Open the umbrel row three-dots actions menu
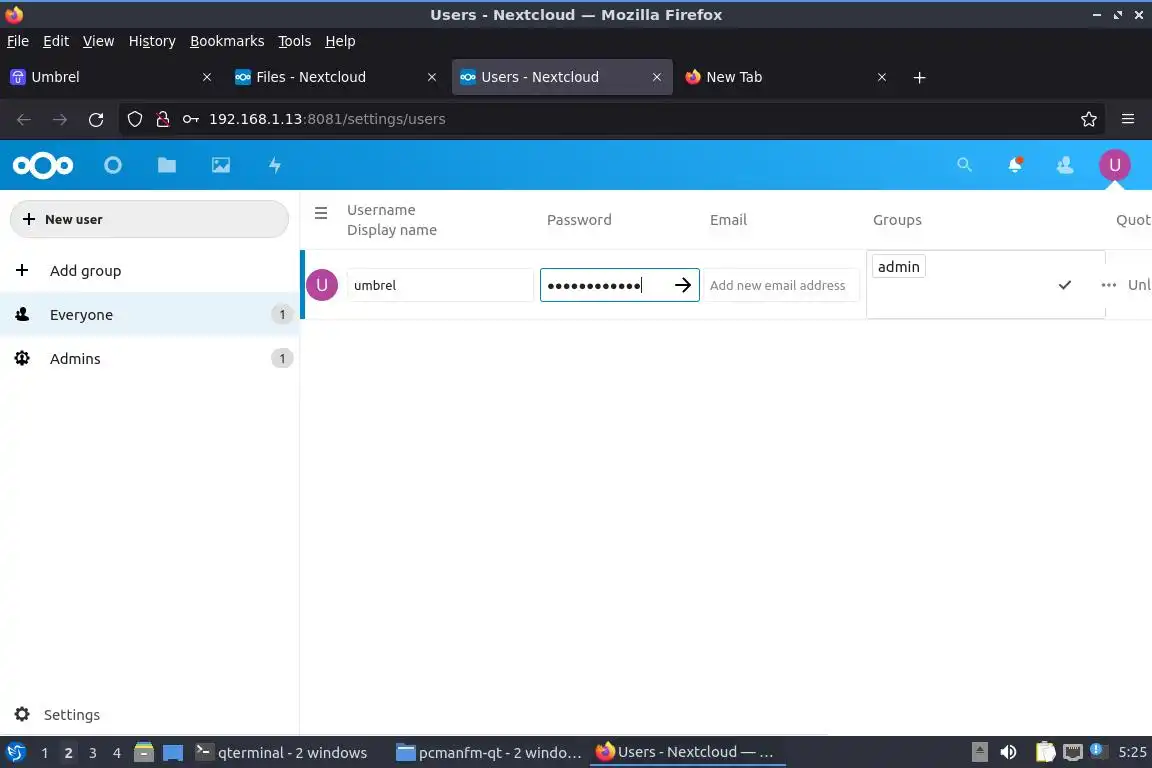 pos(1109,285)
